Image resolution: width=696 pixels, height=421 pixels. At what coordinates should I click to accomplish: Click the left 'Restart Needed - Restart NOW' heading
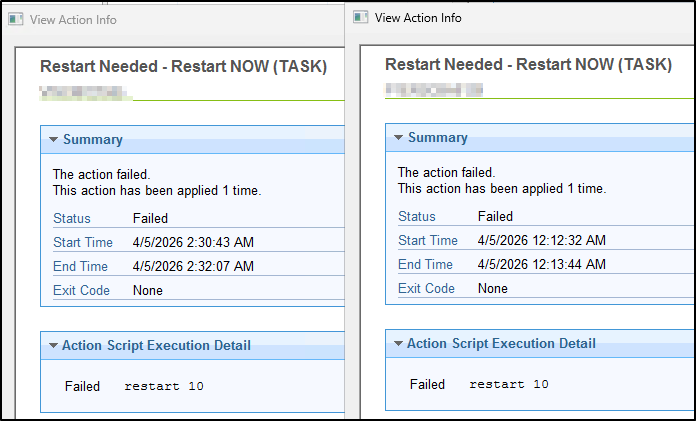tap(183, 67)
